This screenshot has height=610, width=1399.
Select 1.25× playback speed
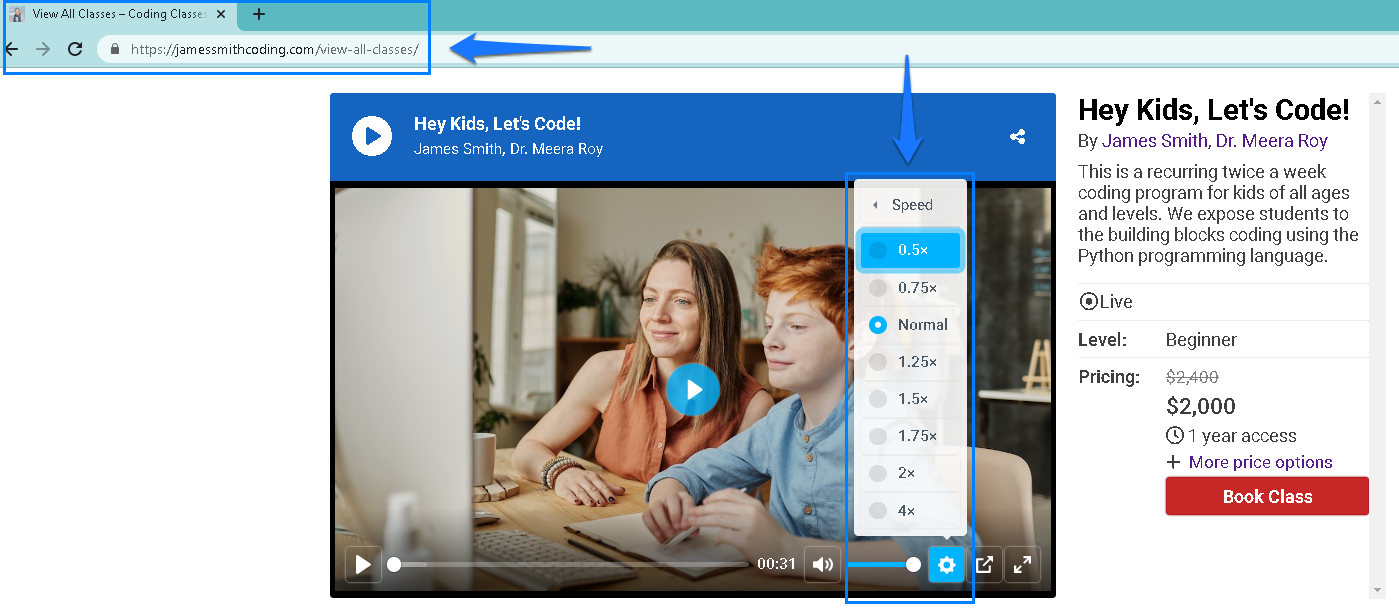(910, 362)
